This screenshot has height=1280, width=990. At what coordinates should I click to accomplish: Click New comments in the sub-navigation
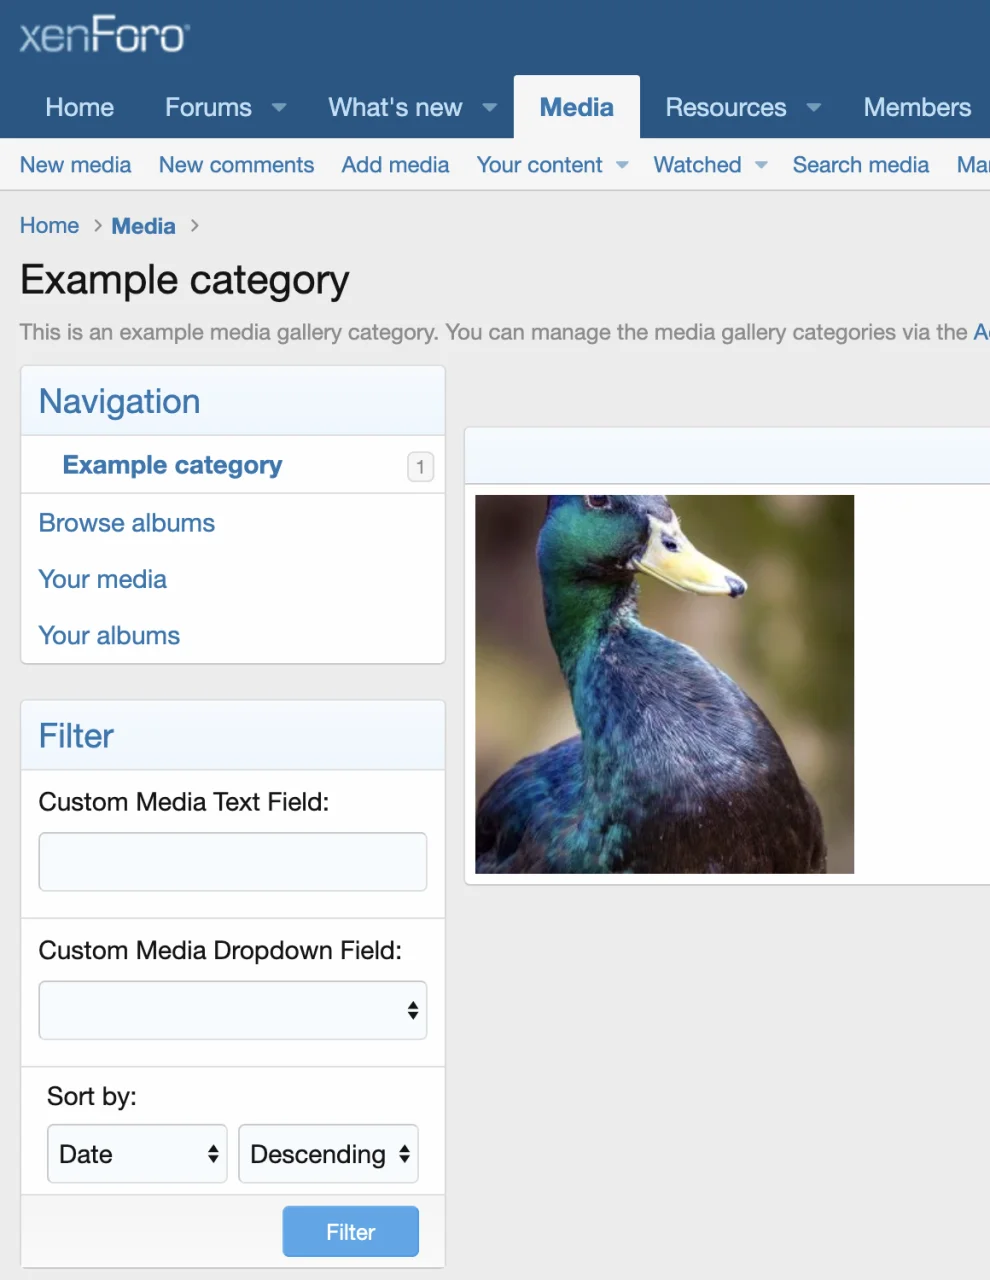point(236,164)
